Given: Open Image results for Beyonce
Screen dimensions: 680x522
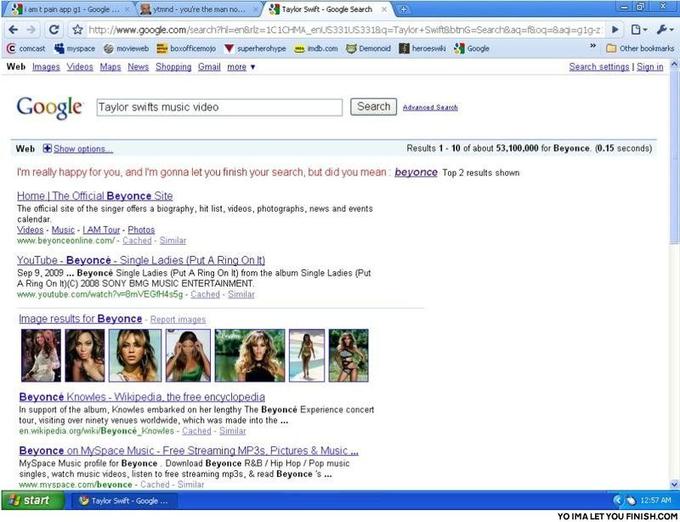Looking at the screenshot, I should click(80, 319).
